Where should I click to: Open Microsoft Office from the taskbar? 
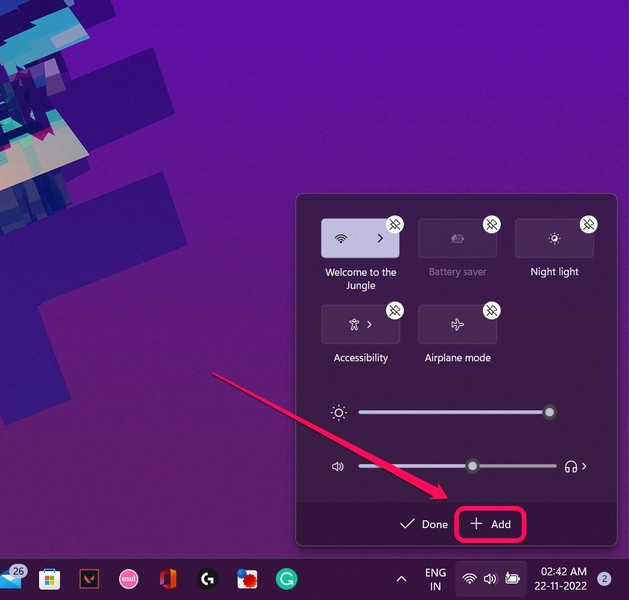168,579
